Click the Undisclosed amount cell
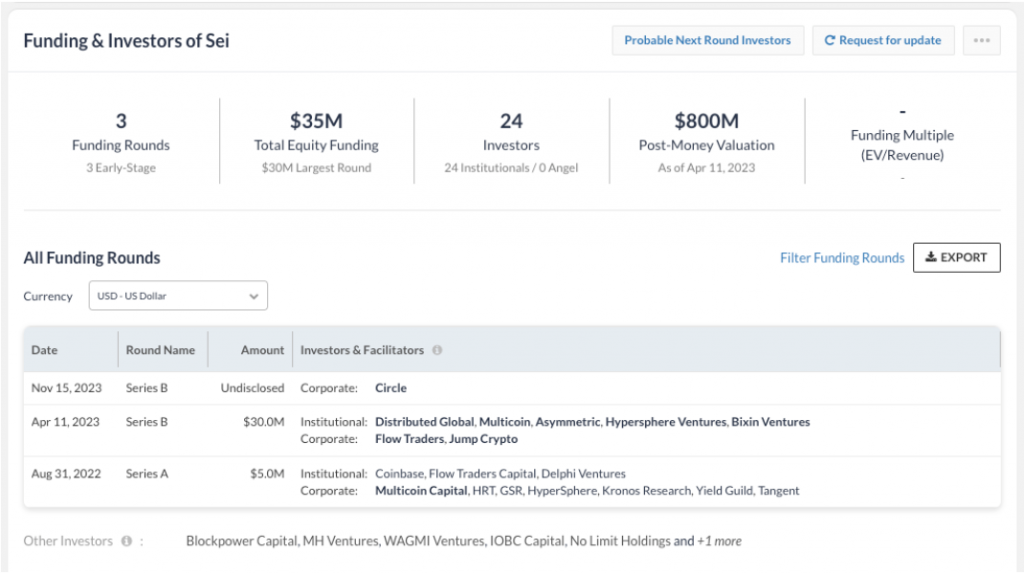This screenshot has width=1024, height=574. (252, 388)
